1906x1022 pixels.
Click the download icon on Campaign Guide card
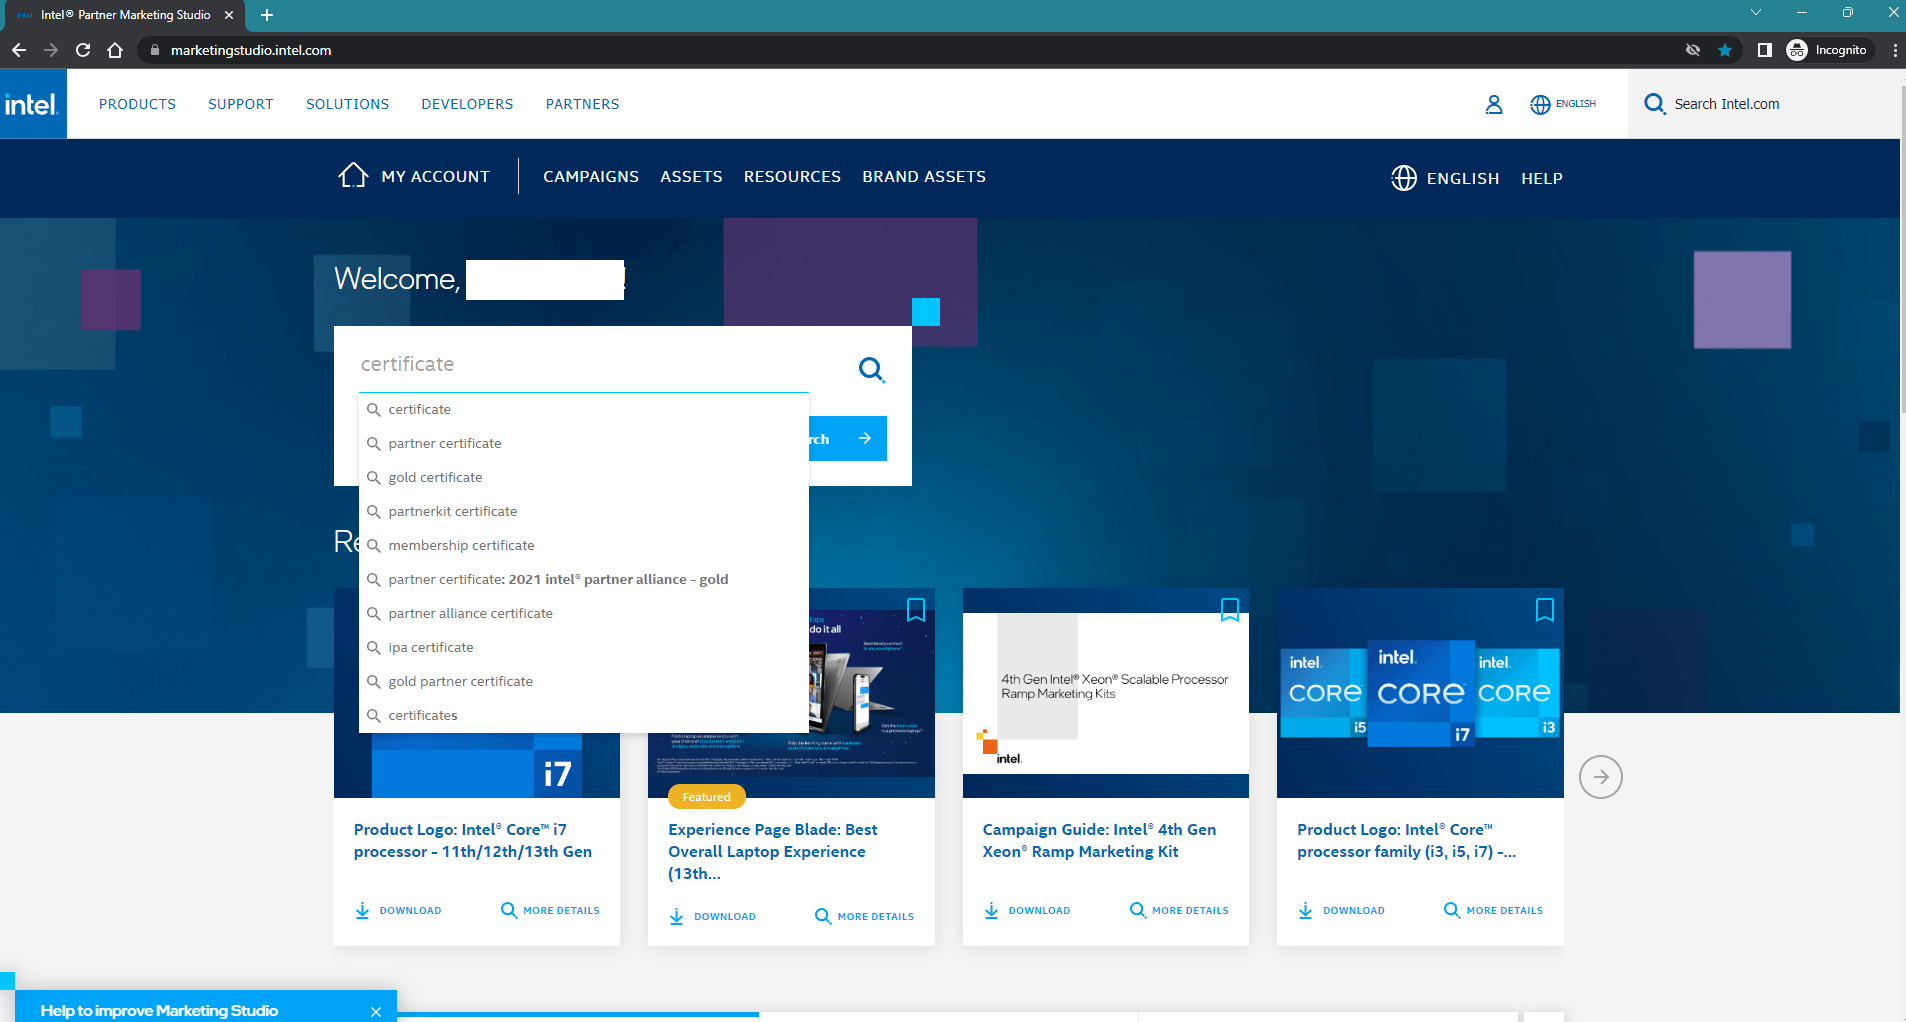(x=991, y=910)
